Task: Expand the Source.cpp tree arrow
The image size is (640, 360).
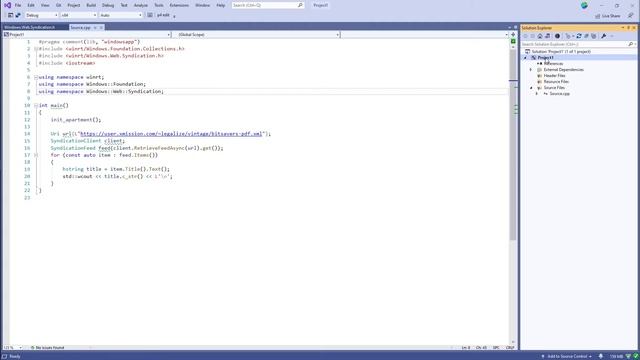Action: pos(537,94)
